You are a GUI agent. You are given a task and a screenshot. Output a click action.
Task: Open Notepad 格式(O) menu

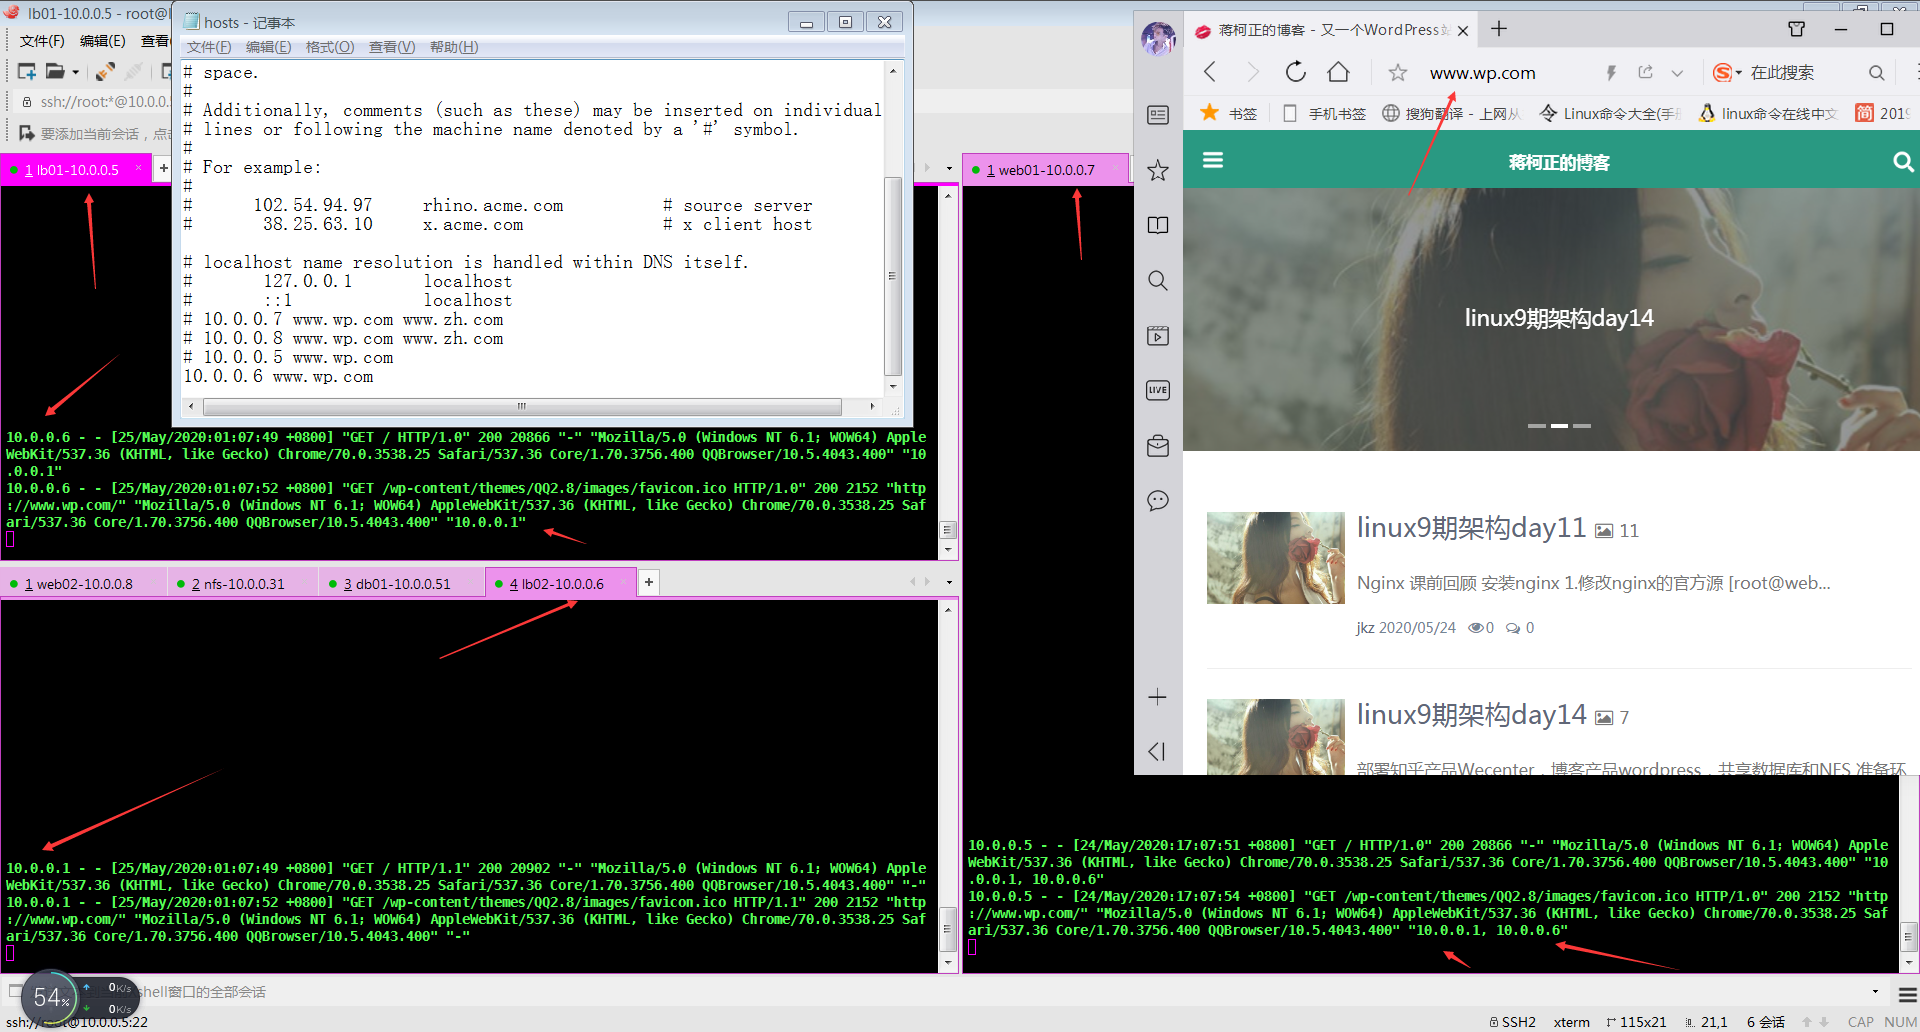click(330, 47)
